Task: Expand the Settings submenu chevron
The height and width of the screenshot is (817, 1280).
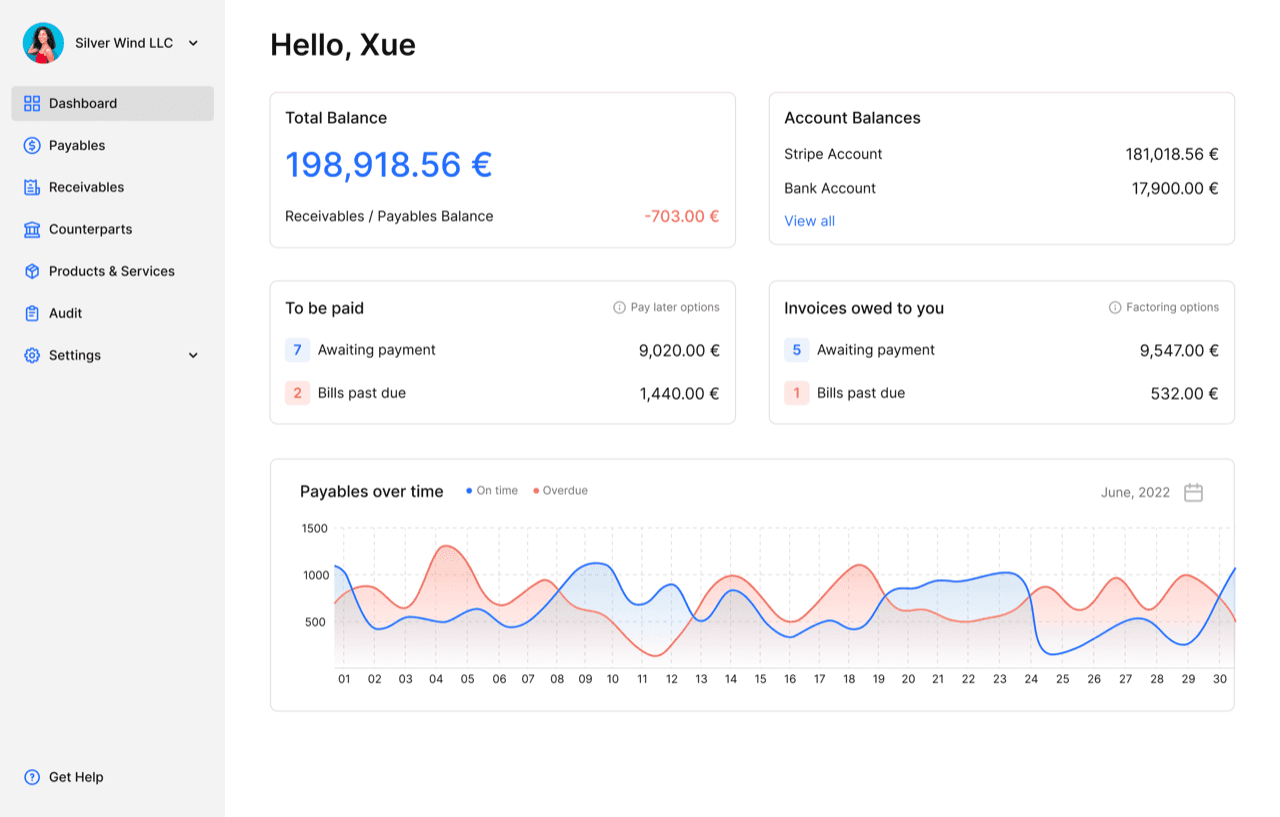Action: point(193,355)
